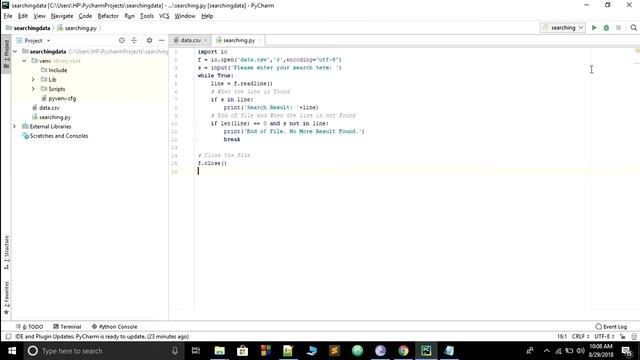Click the PyCharm taskbar icon

click(426, 351)
